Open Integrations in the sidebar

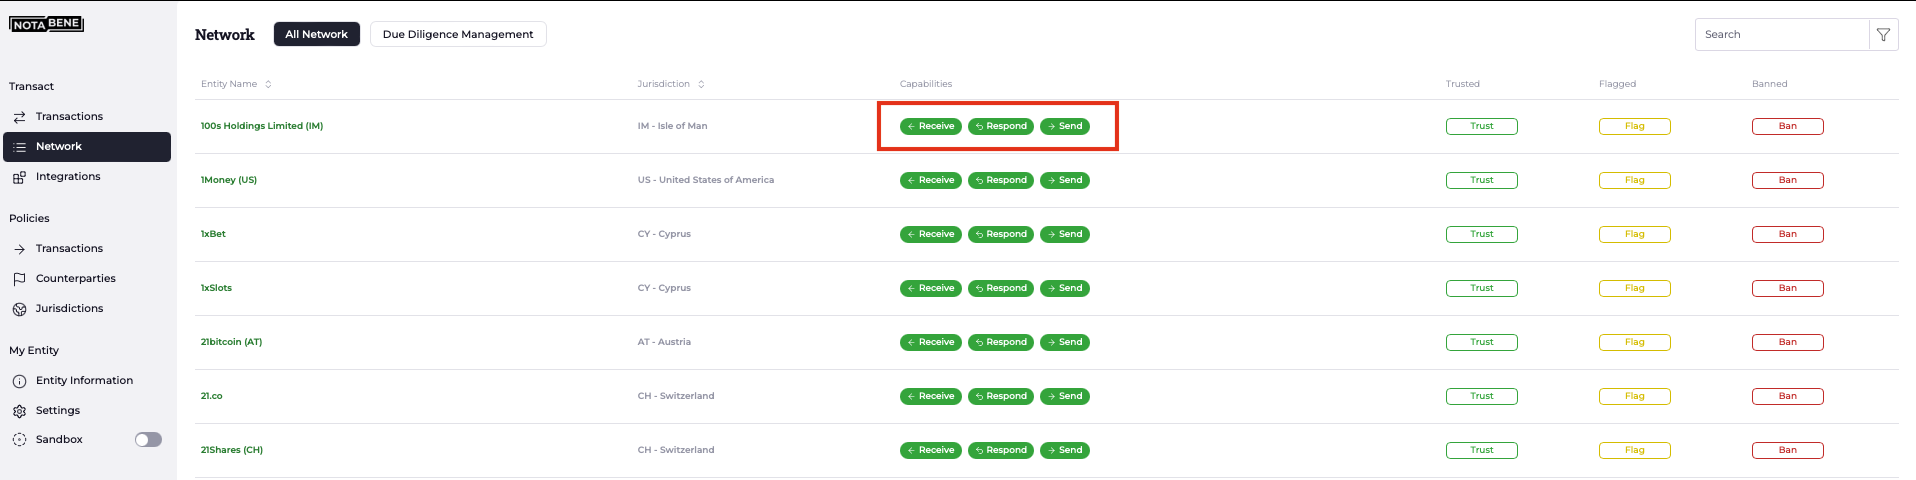click(68, 176)
